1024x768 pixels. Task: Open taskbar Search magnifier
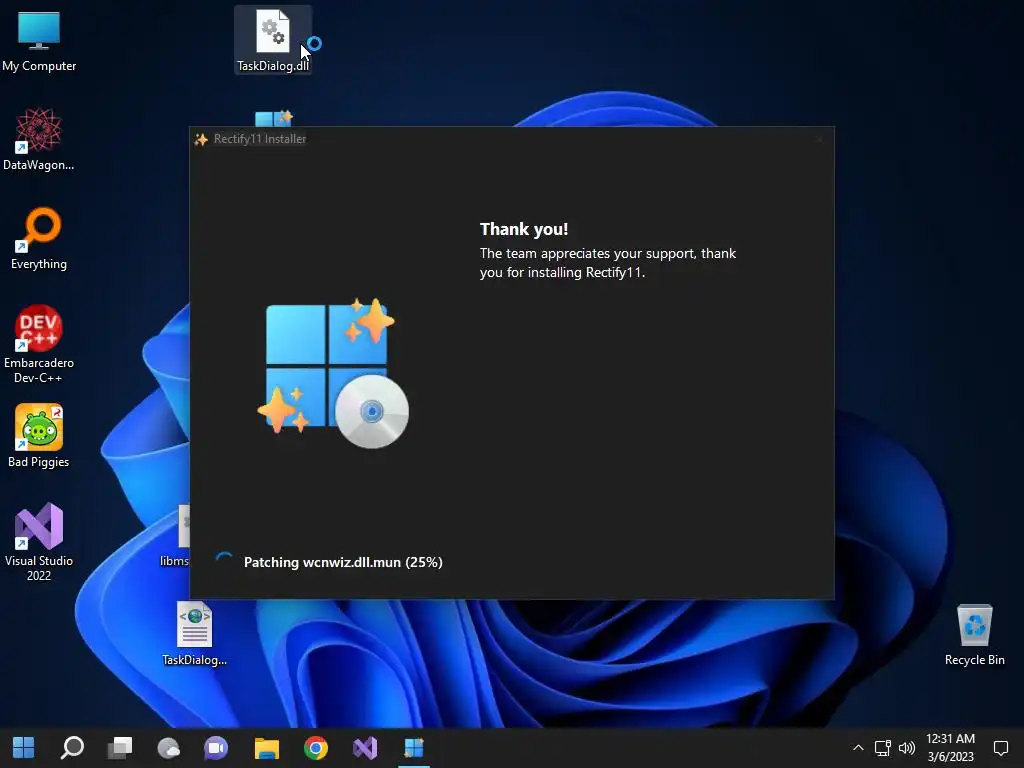pyautogui.click(x=72, y=748)
